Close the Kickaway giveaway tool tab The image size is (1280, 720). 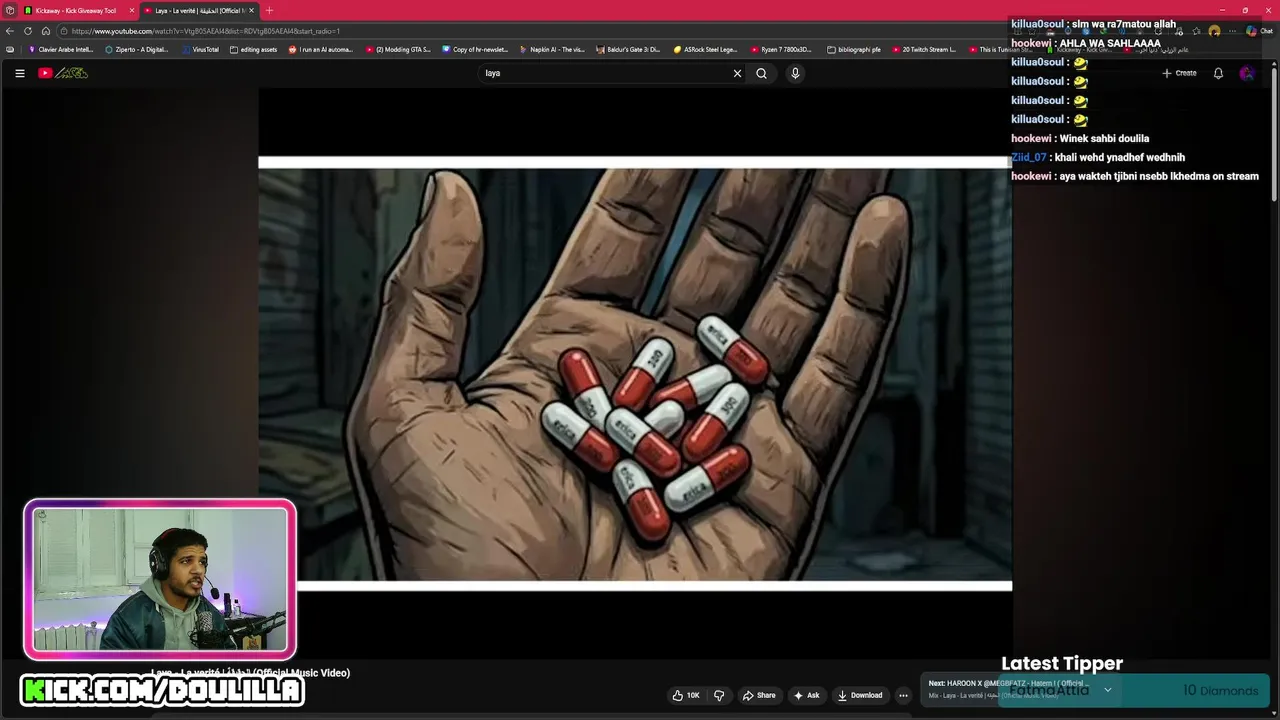point(131,10)
